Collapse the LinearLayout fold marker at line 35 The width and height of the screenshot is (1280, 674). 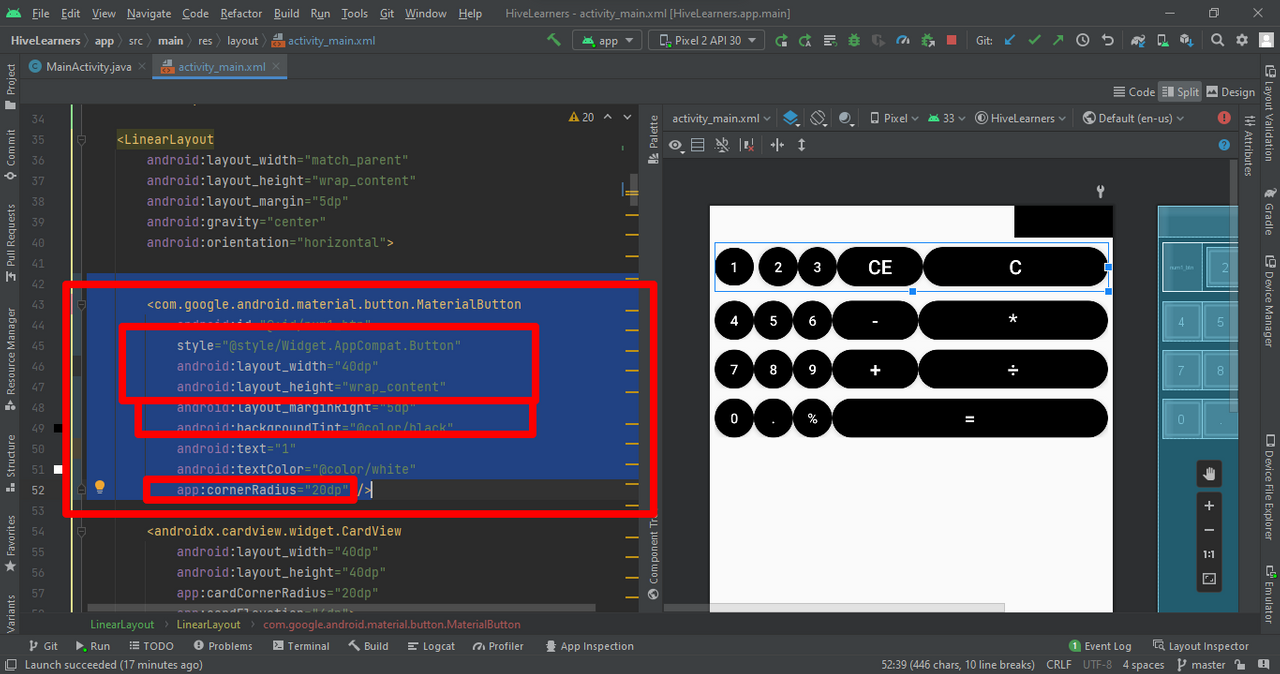(82, 139)
